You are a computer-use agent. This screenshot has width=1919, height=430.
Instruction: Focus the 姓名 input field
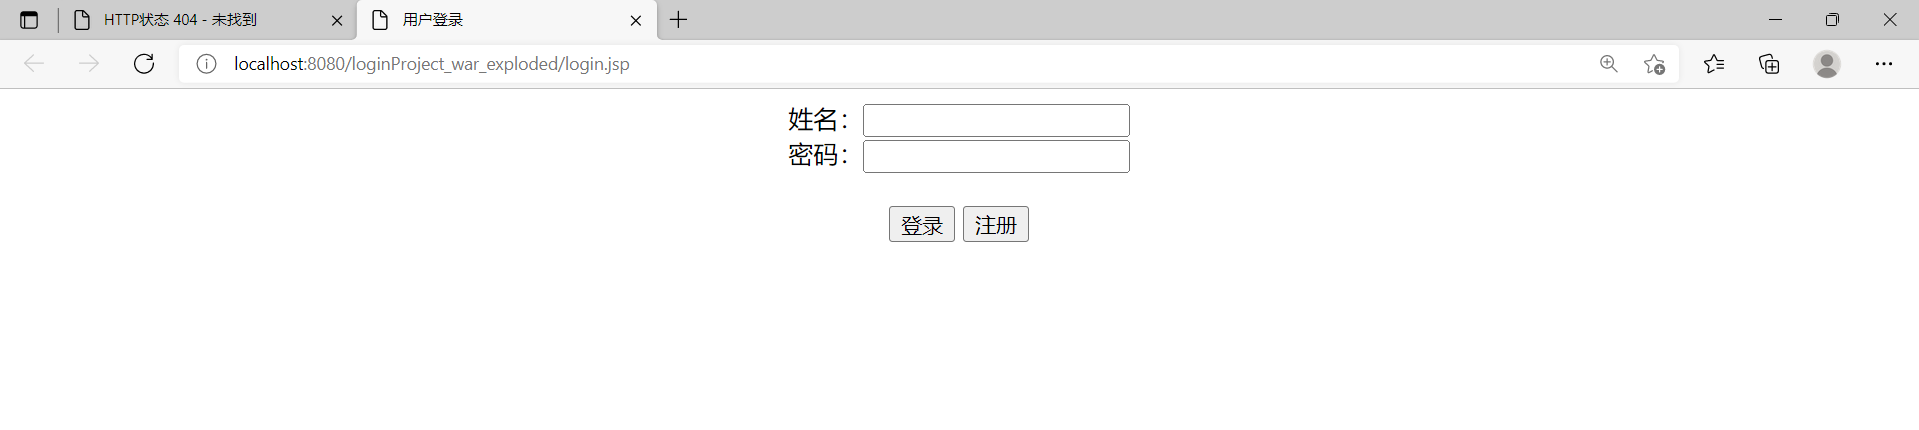(996, 120)
